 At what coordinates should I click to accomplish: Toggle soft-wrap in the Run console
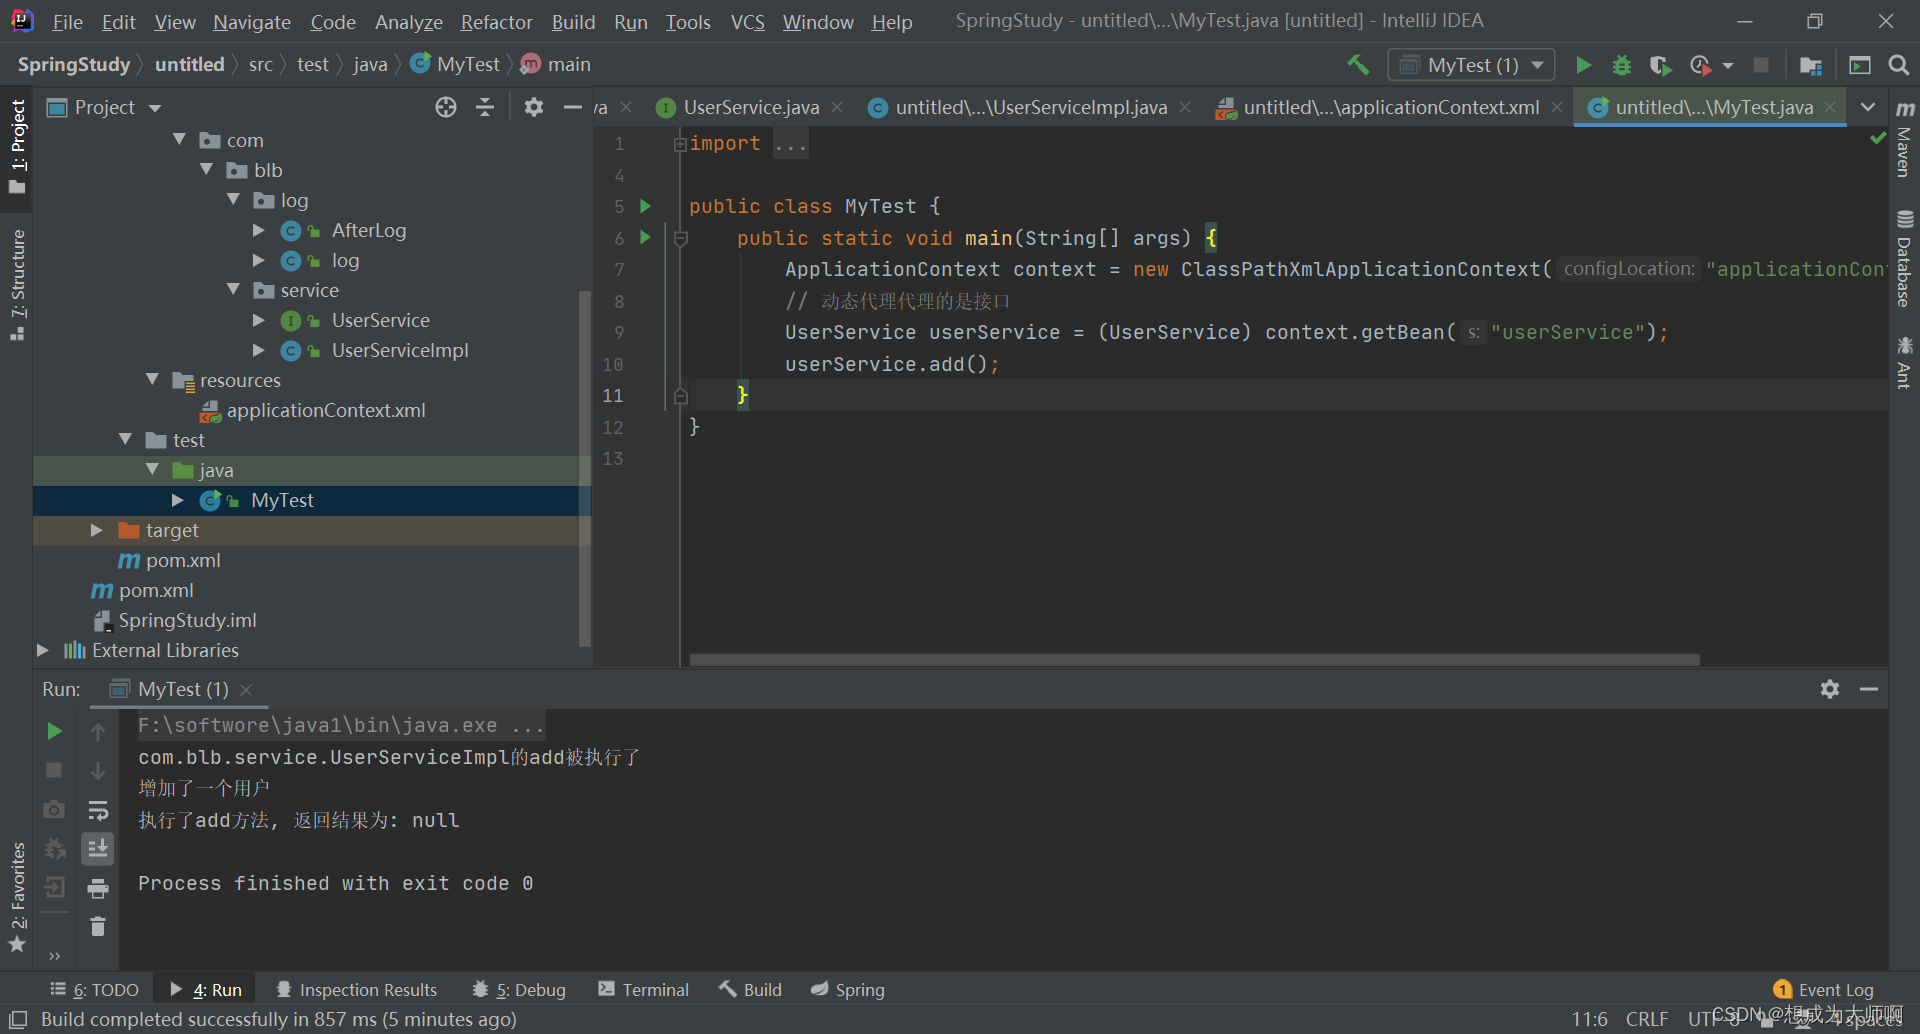coord(98,810)
